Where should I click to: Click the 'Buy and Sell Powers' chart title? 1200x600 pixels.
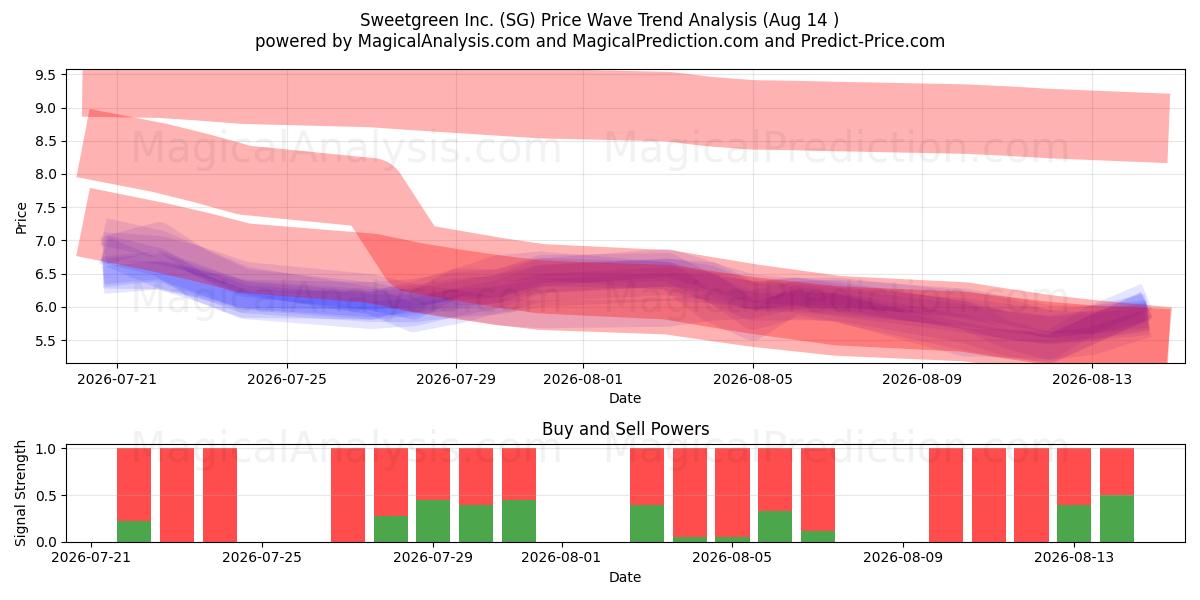tap(625, 429)
